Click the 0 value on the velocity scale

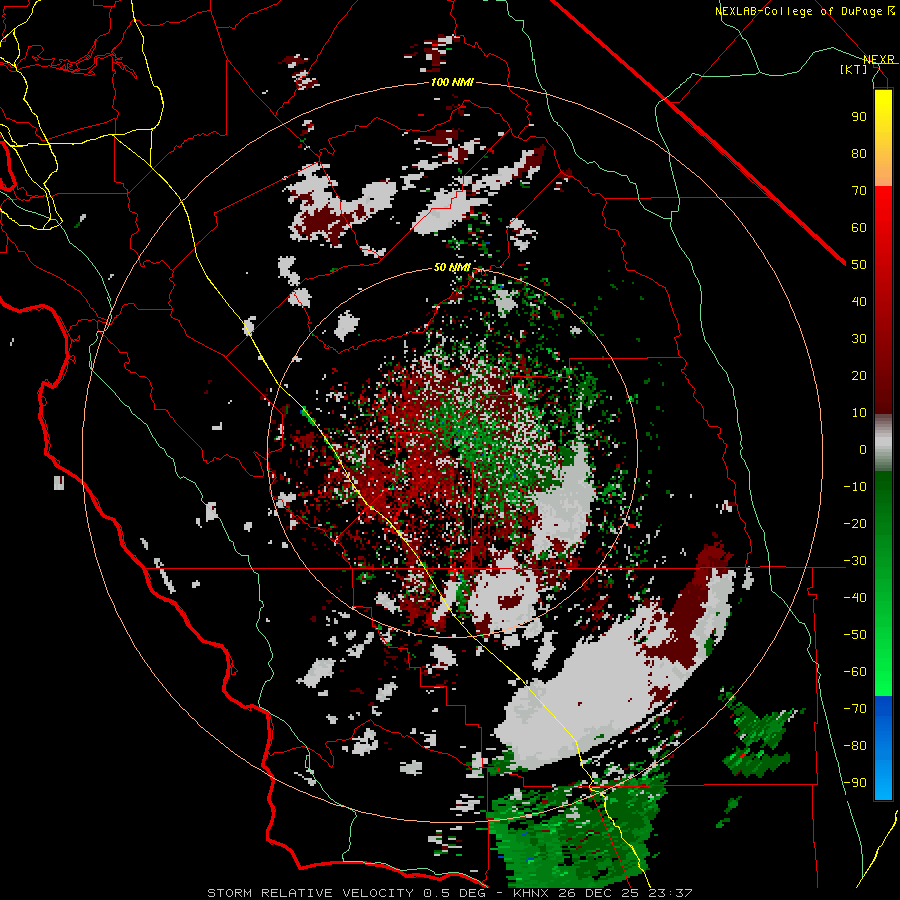[863, 449]
